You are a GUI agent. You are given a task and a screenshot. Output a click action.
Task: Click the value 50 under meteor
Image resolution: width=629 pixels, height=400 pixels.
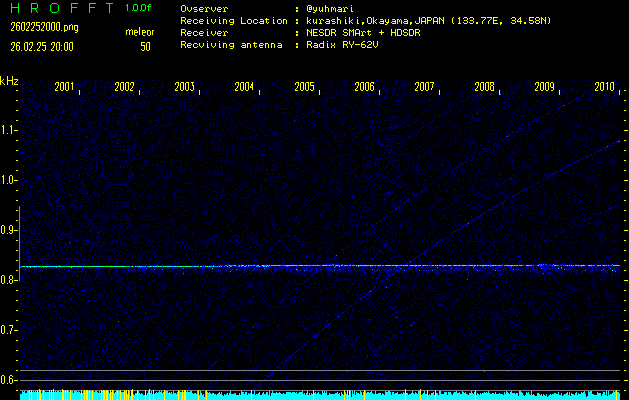click(x=145, y=46)
